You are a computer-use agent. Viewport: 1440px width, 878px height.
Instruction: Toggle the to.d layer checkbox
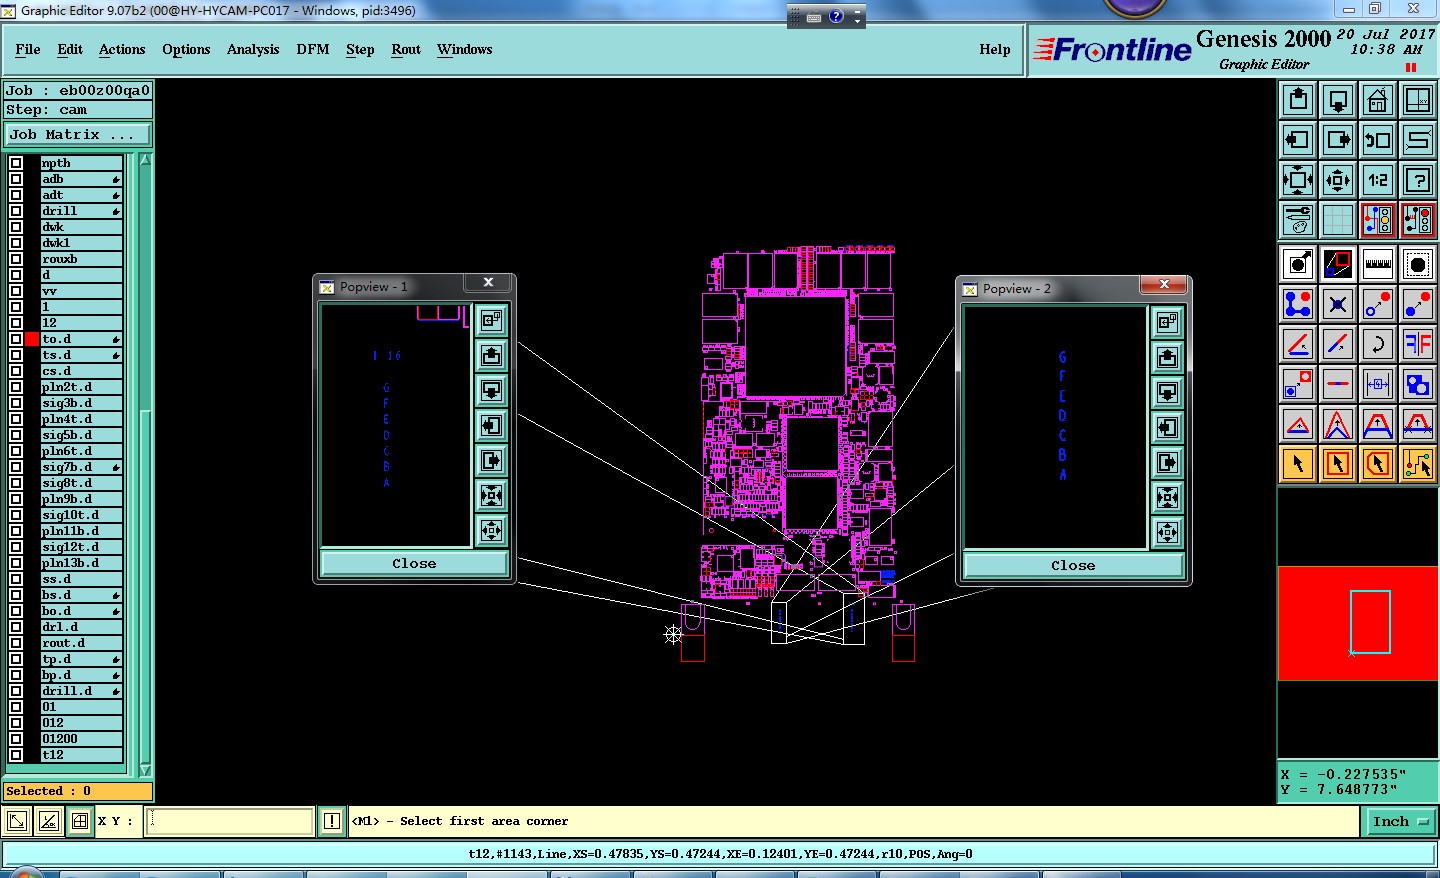[16, 339]
